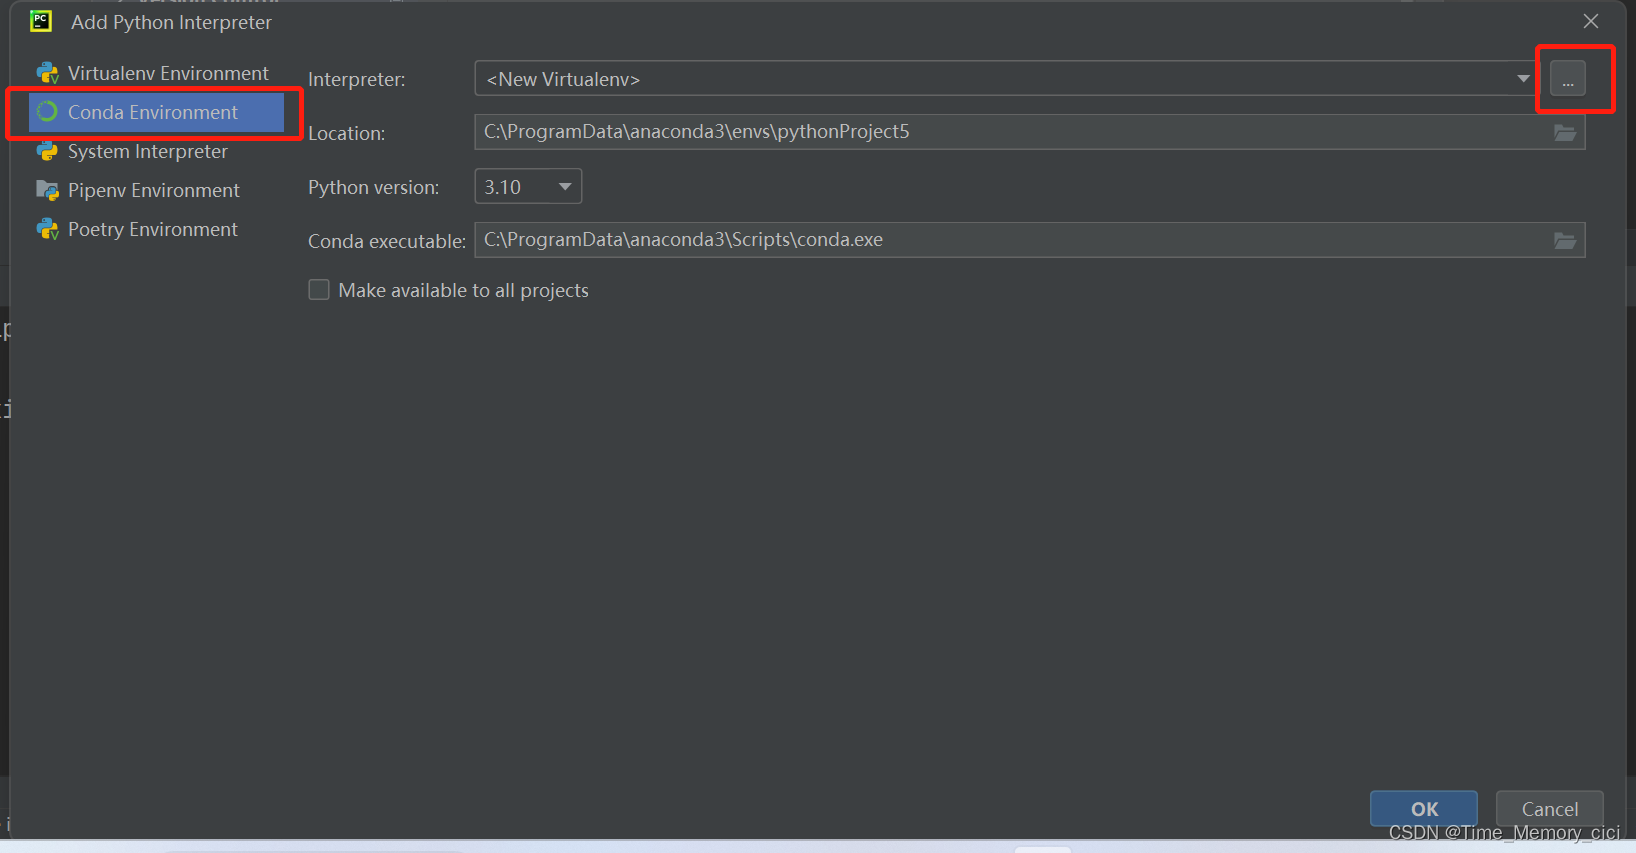Open the Python version 3.10 dropdown
Viewport: 1636px width, 853px height.
(x=528, y=187)
